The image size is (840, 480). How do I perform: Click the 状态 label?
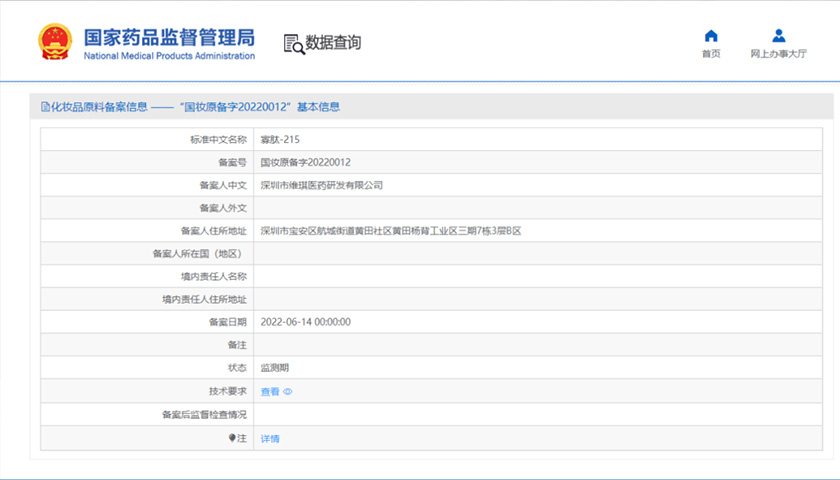pos(237,368)
